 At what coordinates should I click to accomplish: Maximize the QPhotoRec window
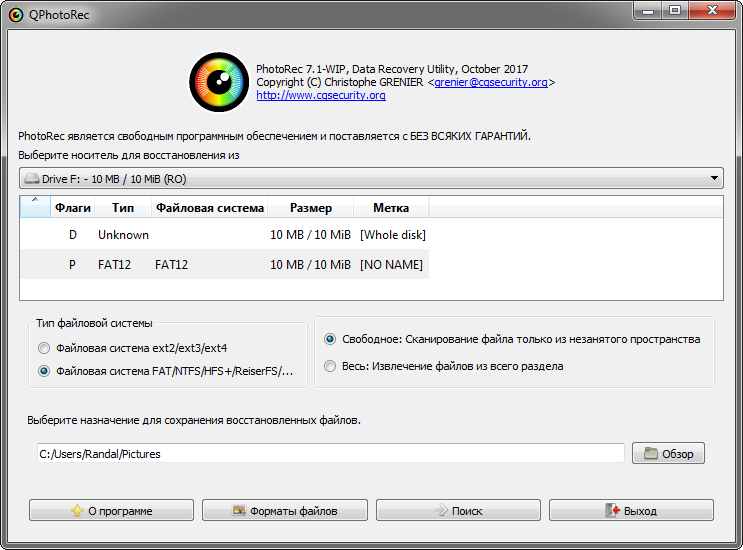675,10
